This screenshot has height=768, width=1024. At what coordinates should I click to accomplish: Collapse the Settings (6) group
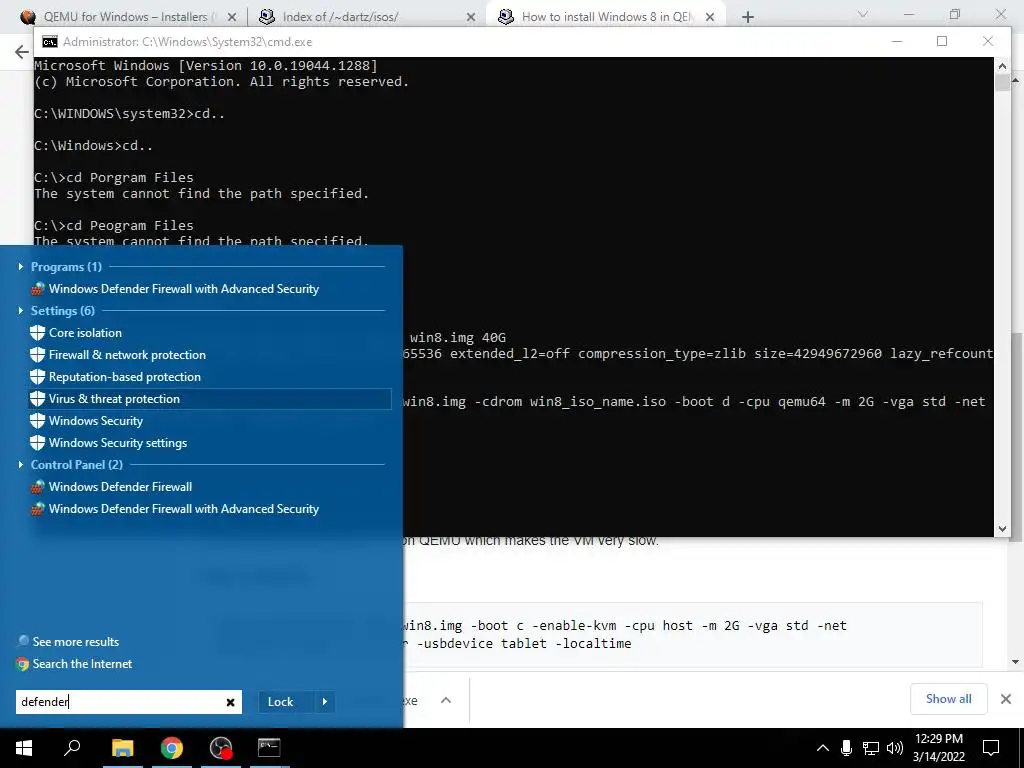(21, 310)
